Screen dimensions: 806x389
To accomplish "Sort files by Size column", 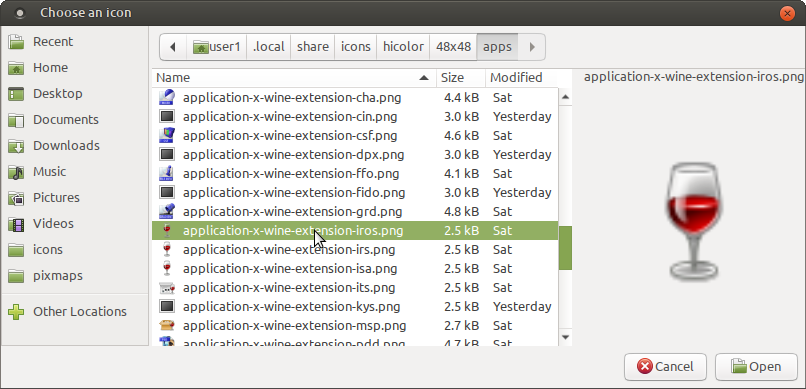I will coord(461,78).
